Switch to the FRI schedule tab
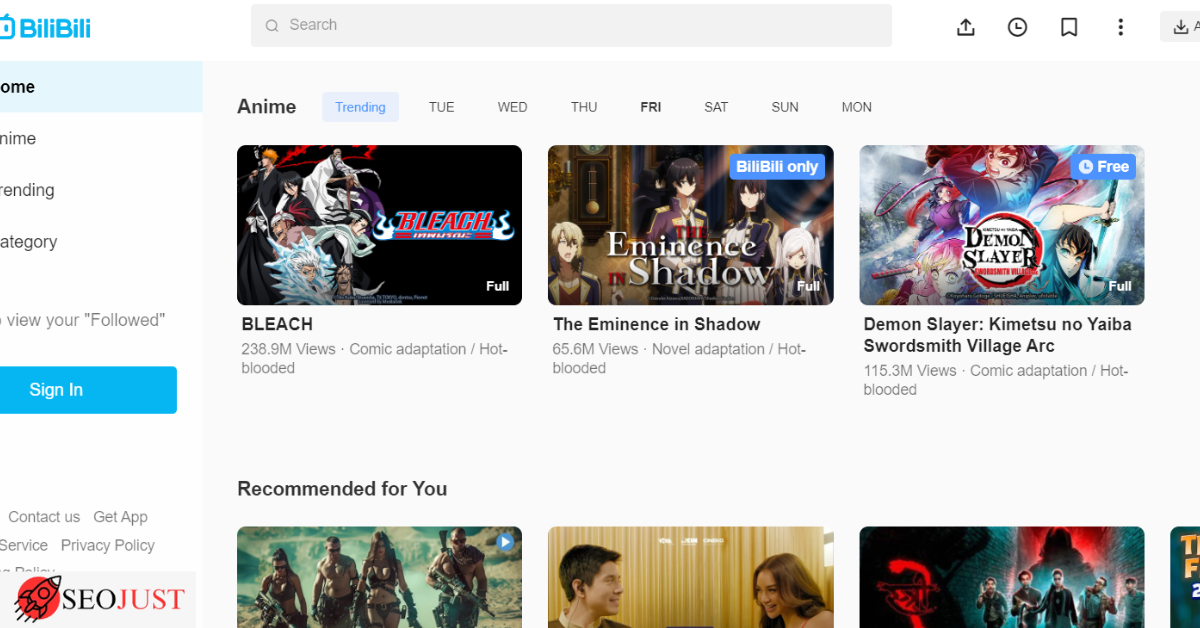Viewport: 1200px width, 628px height. pyautogui.click(x=651, y=107)
